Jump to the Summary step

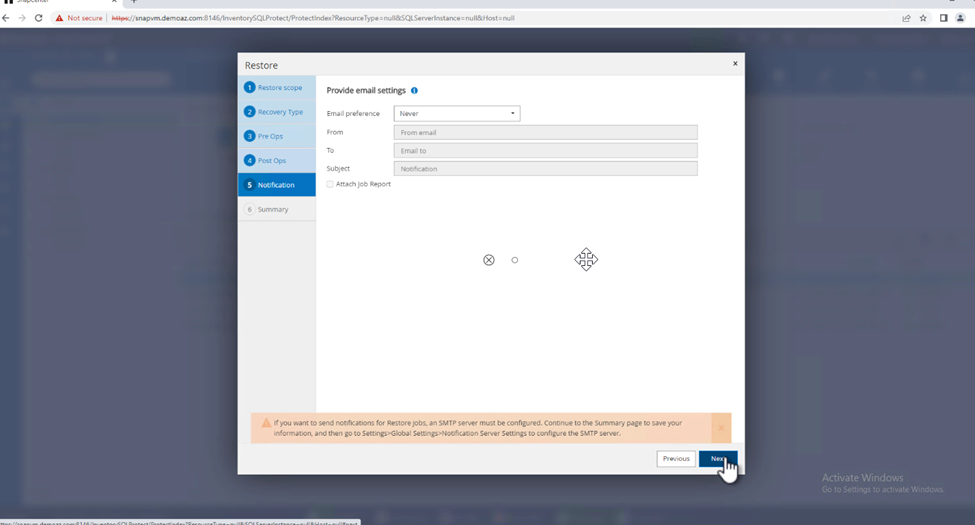(x=277, y=209)
